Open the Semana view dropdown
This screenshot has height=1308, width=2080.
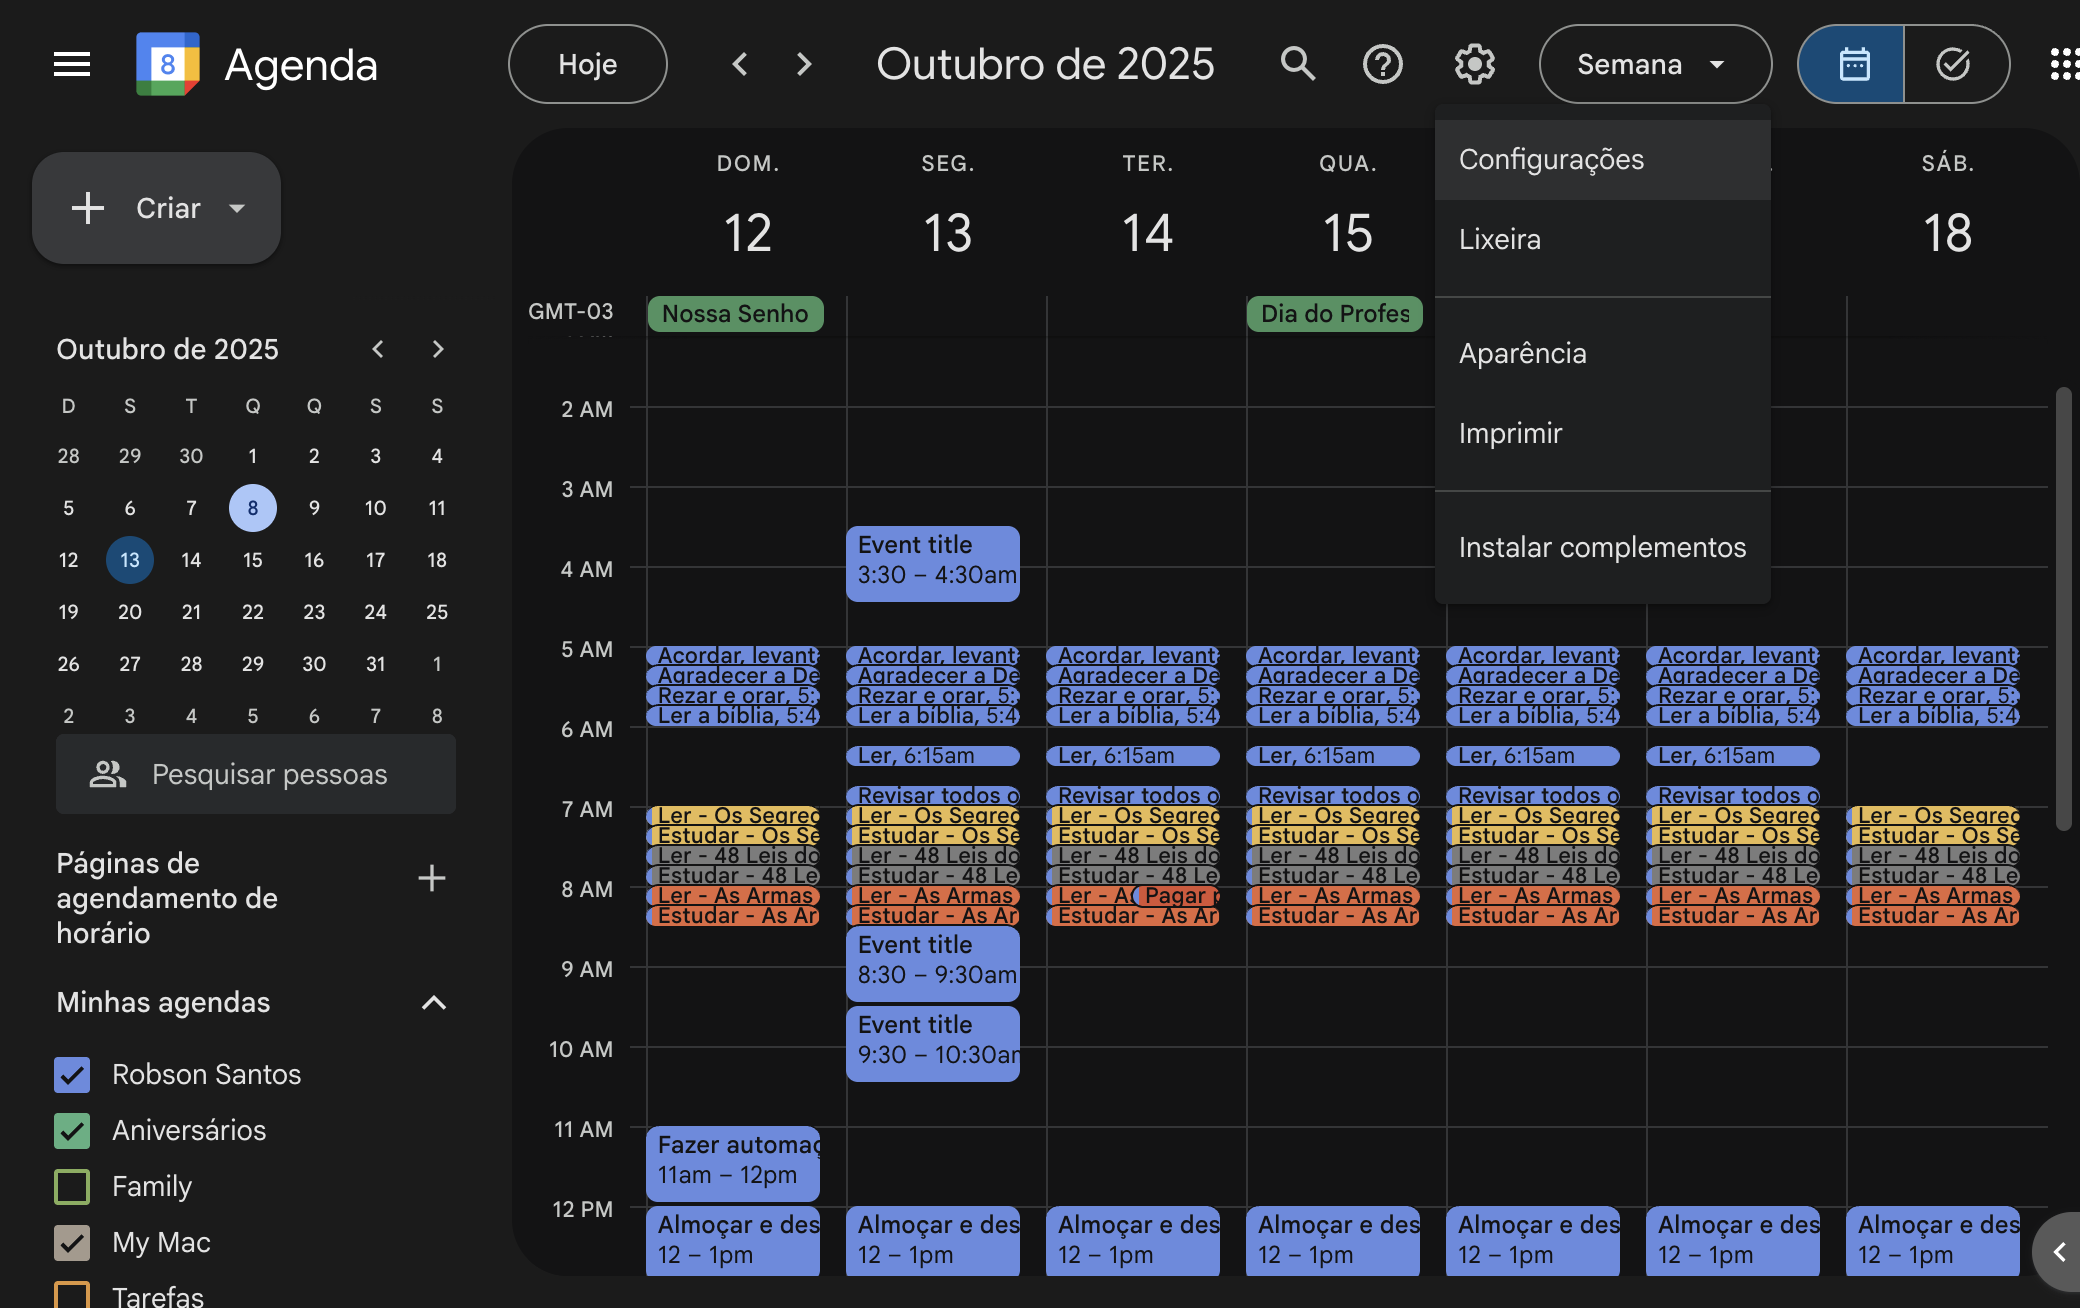coord(1655,65)
